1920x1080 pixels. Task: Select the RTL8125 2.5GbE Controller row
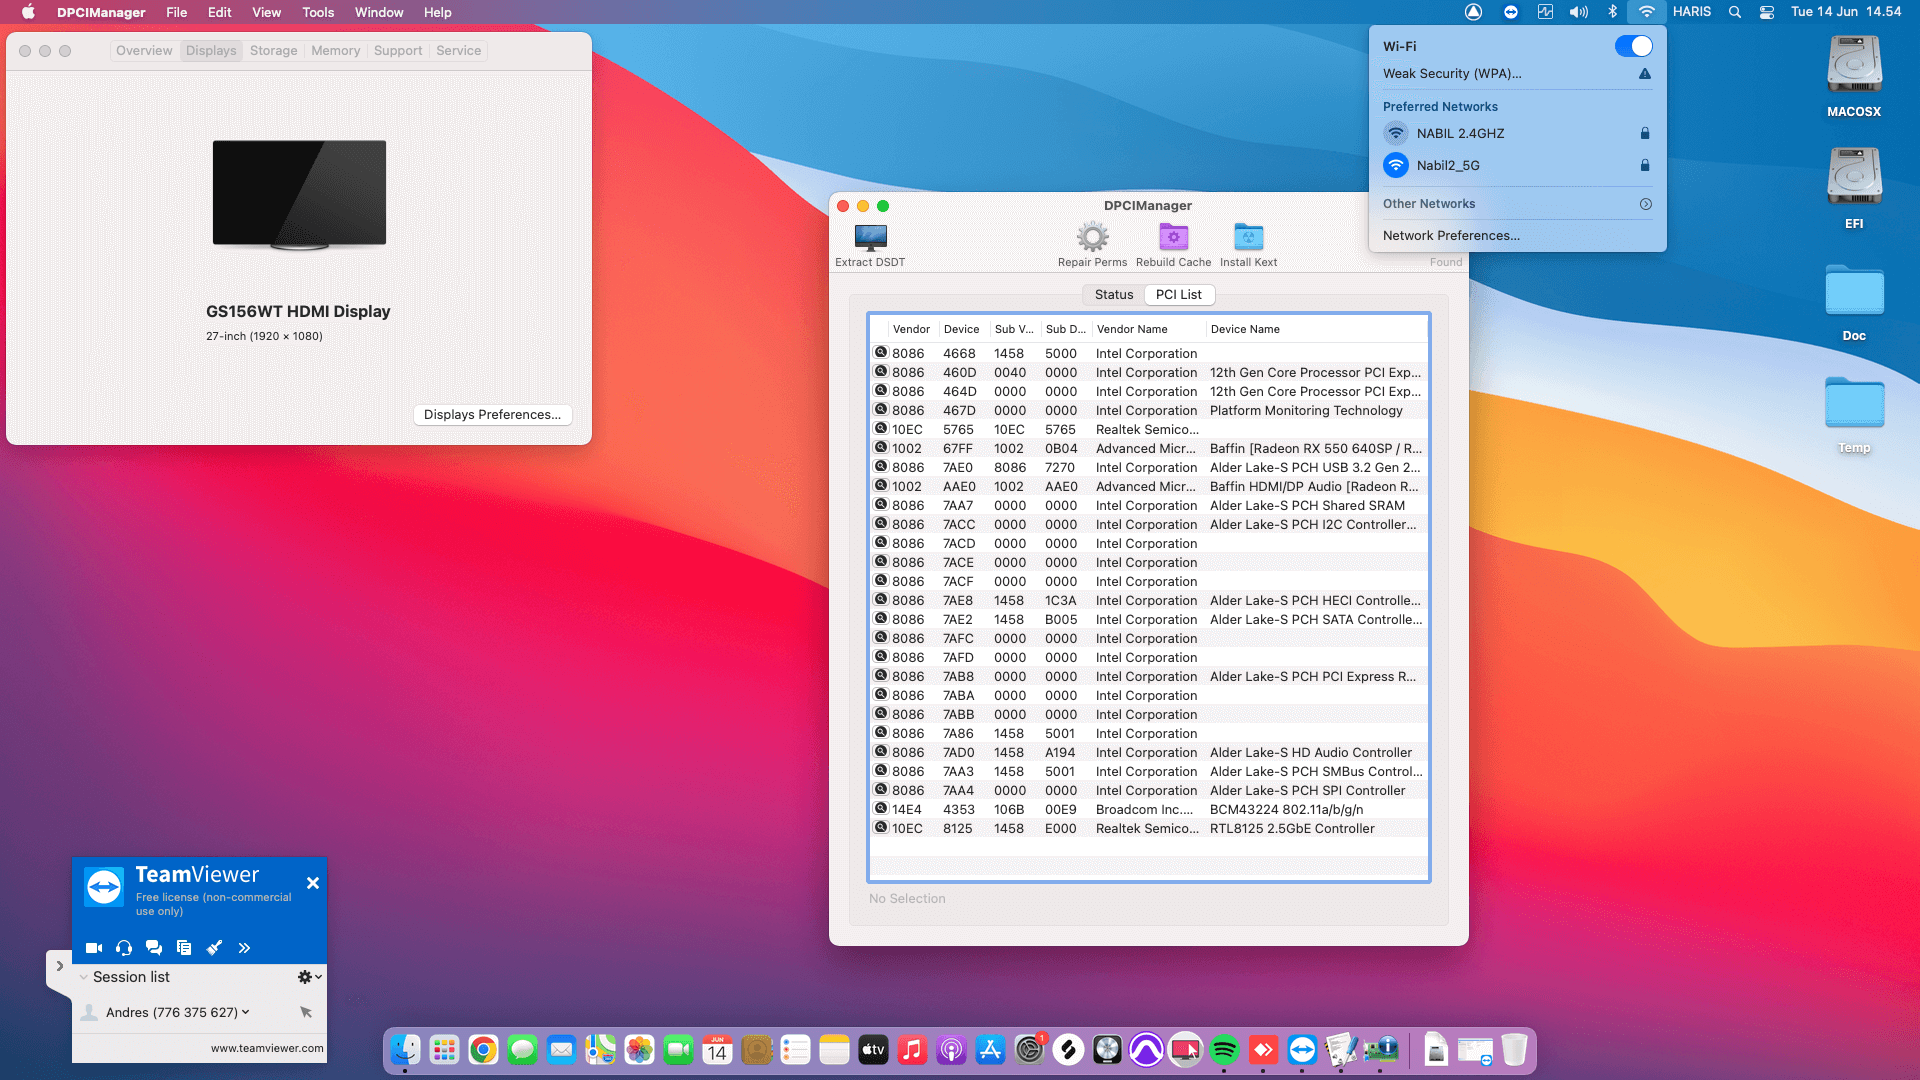click(x=1150, y=828)
